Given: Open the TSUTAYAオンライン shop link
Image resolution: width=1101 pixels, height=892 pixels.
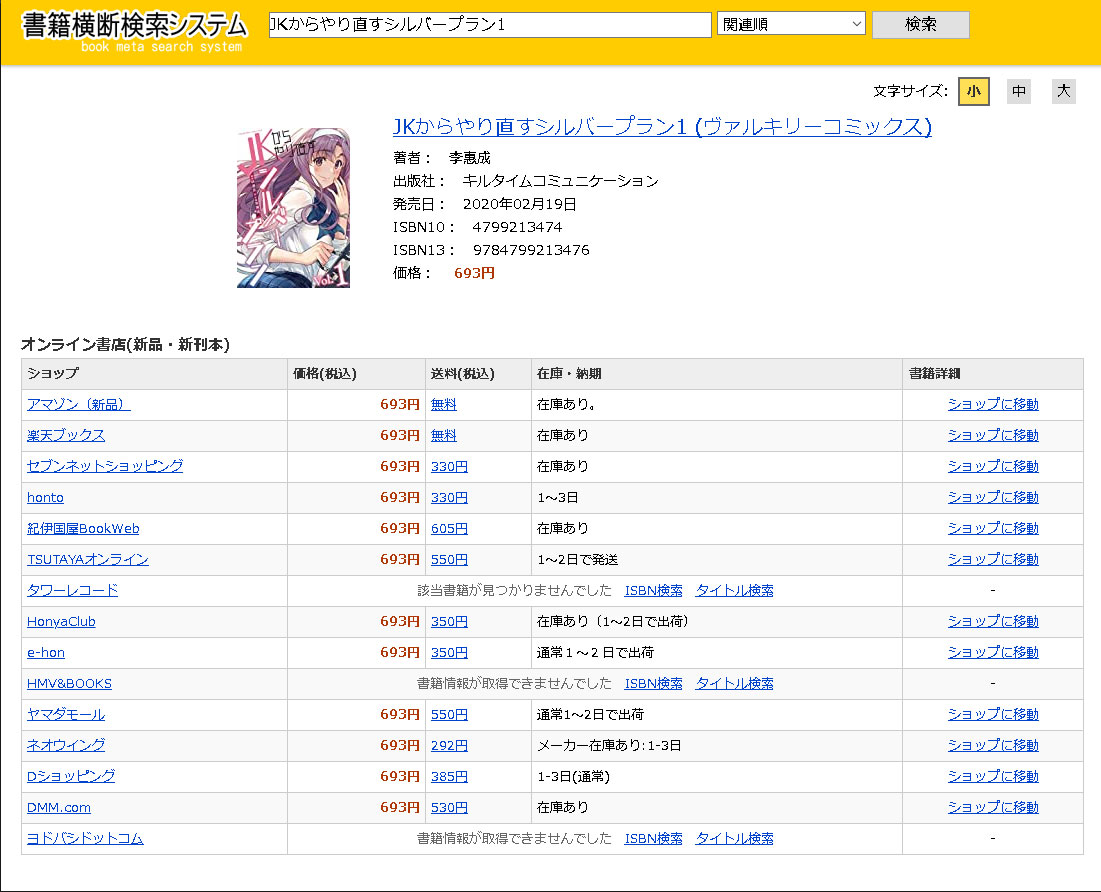Looking at the screenshot, I should (x=88, y=560).
